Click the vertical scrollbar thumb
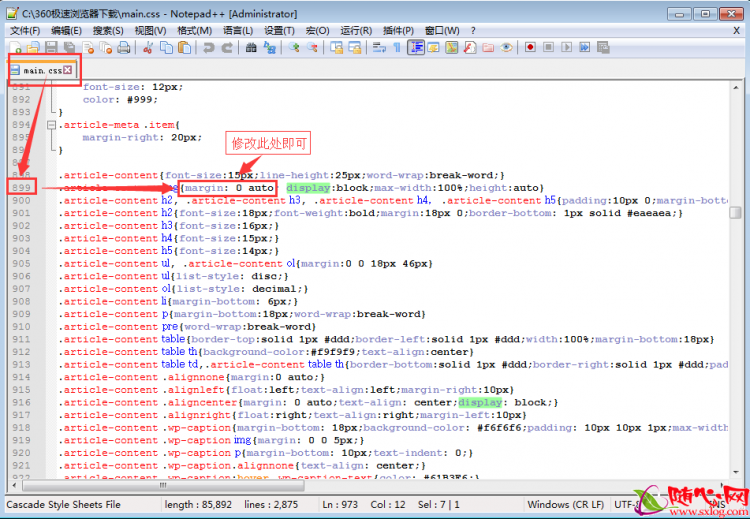750x519 pixels. [736, 212]
